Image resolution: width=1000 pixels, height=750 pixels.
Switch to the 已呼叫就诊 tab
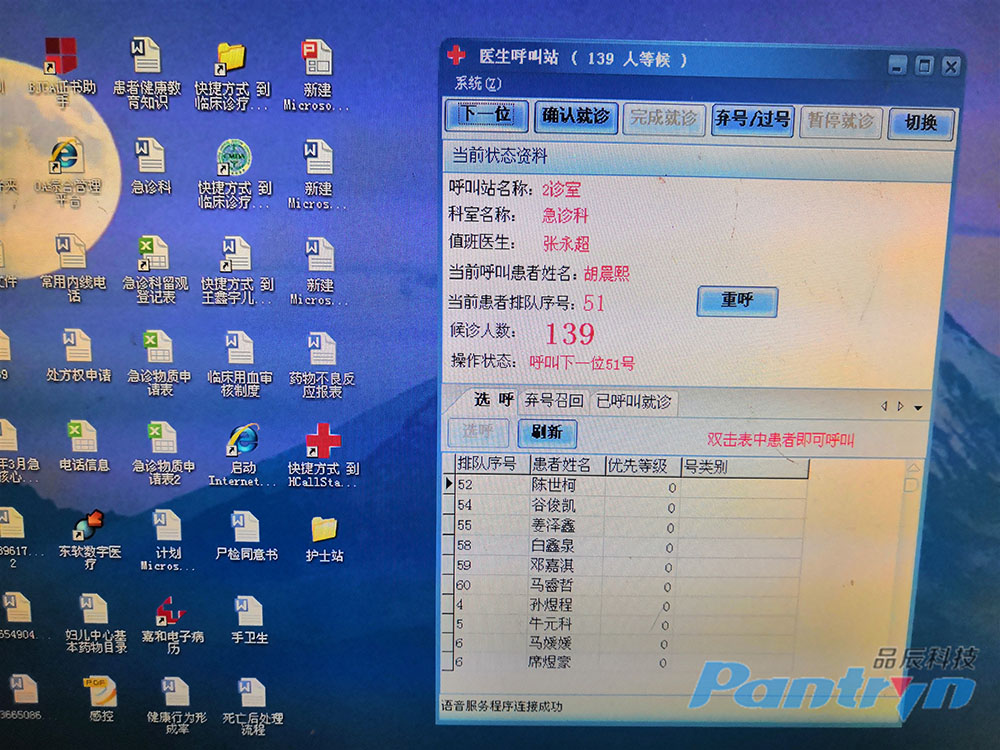(x=633, y=402)
